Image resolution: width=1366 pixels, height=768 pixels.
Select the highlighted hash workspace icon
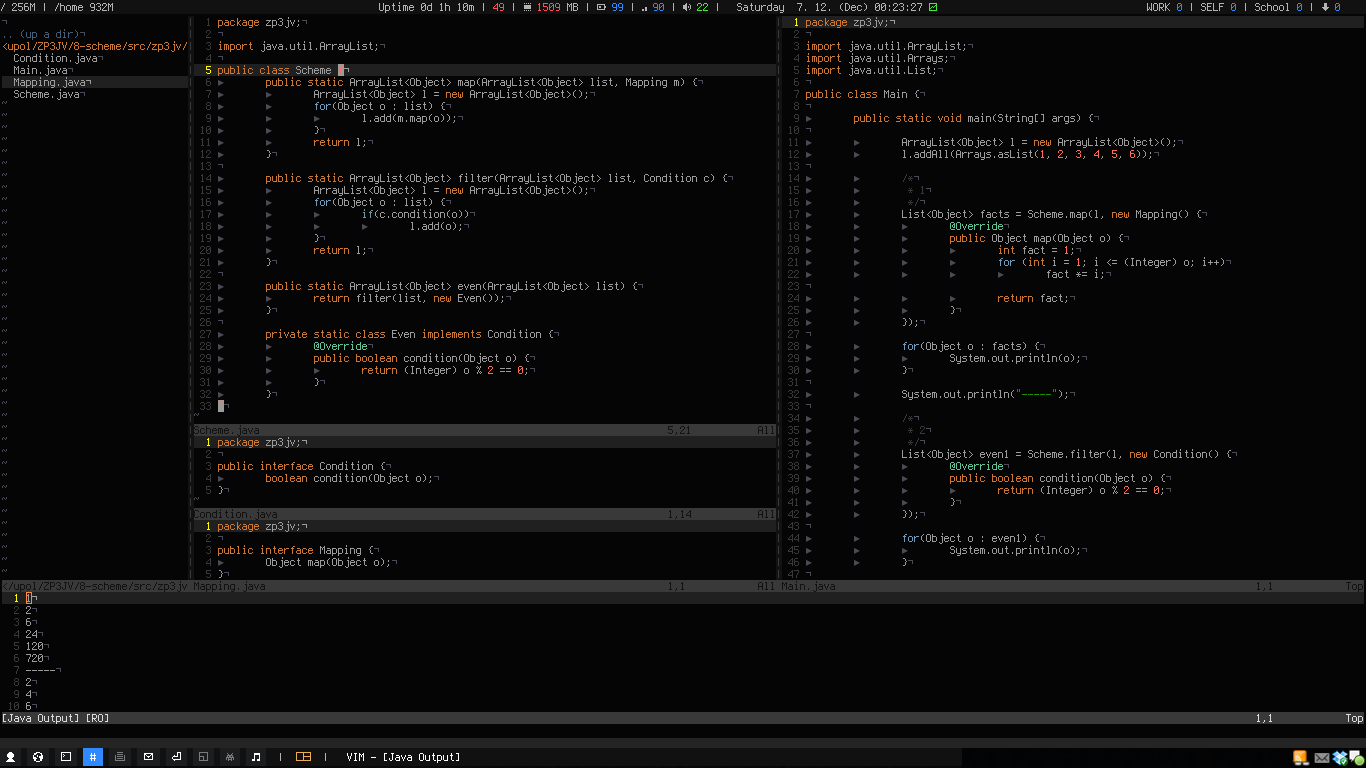(93, 757)
